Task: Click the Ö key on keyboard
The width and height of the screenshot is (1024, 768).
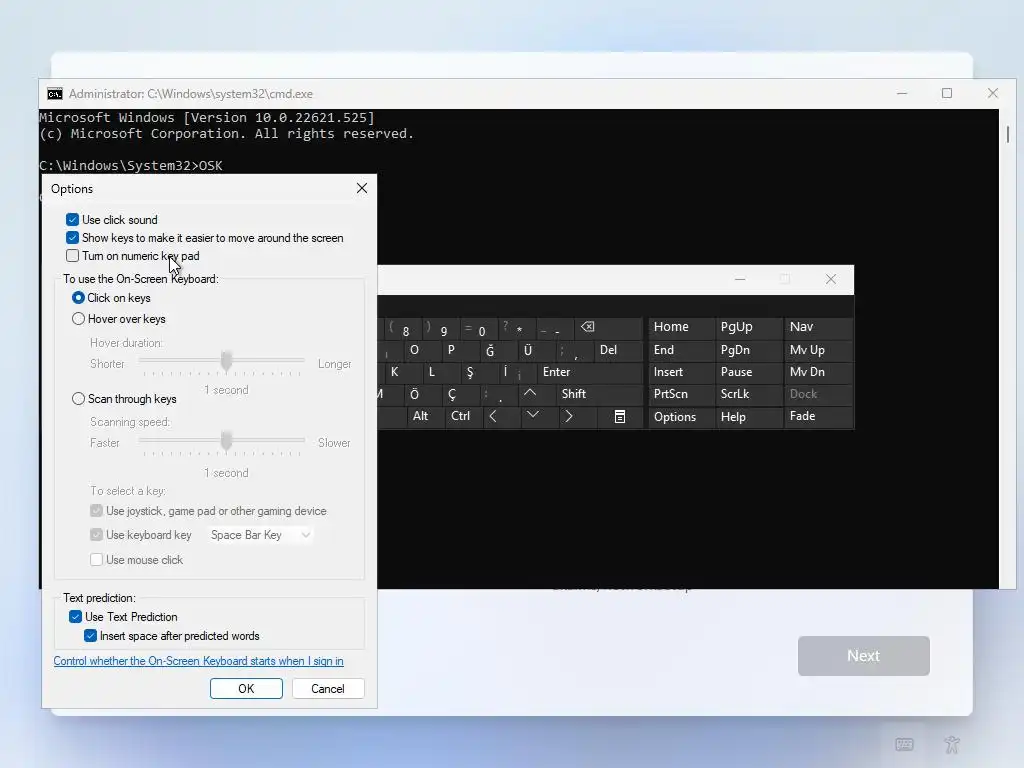Action: pos(422,394)
